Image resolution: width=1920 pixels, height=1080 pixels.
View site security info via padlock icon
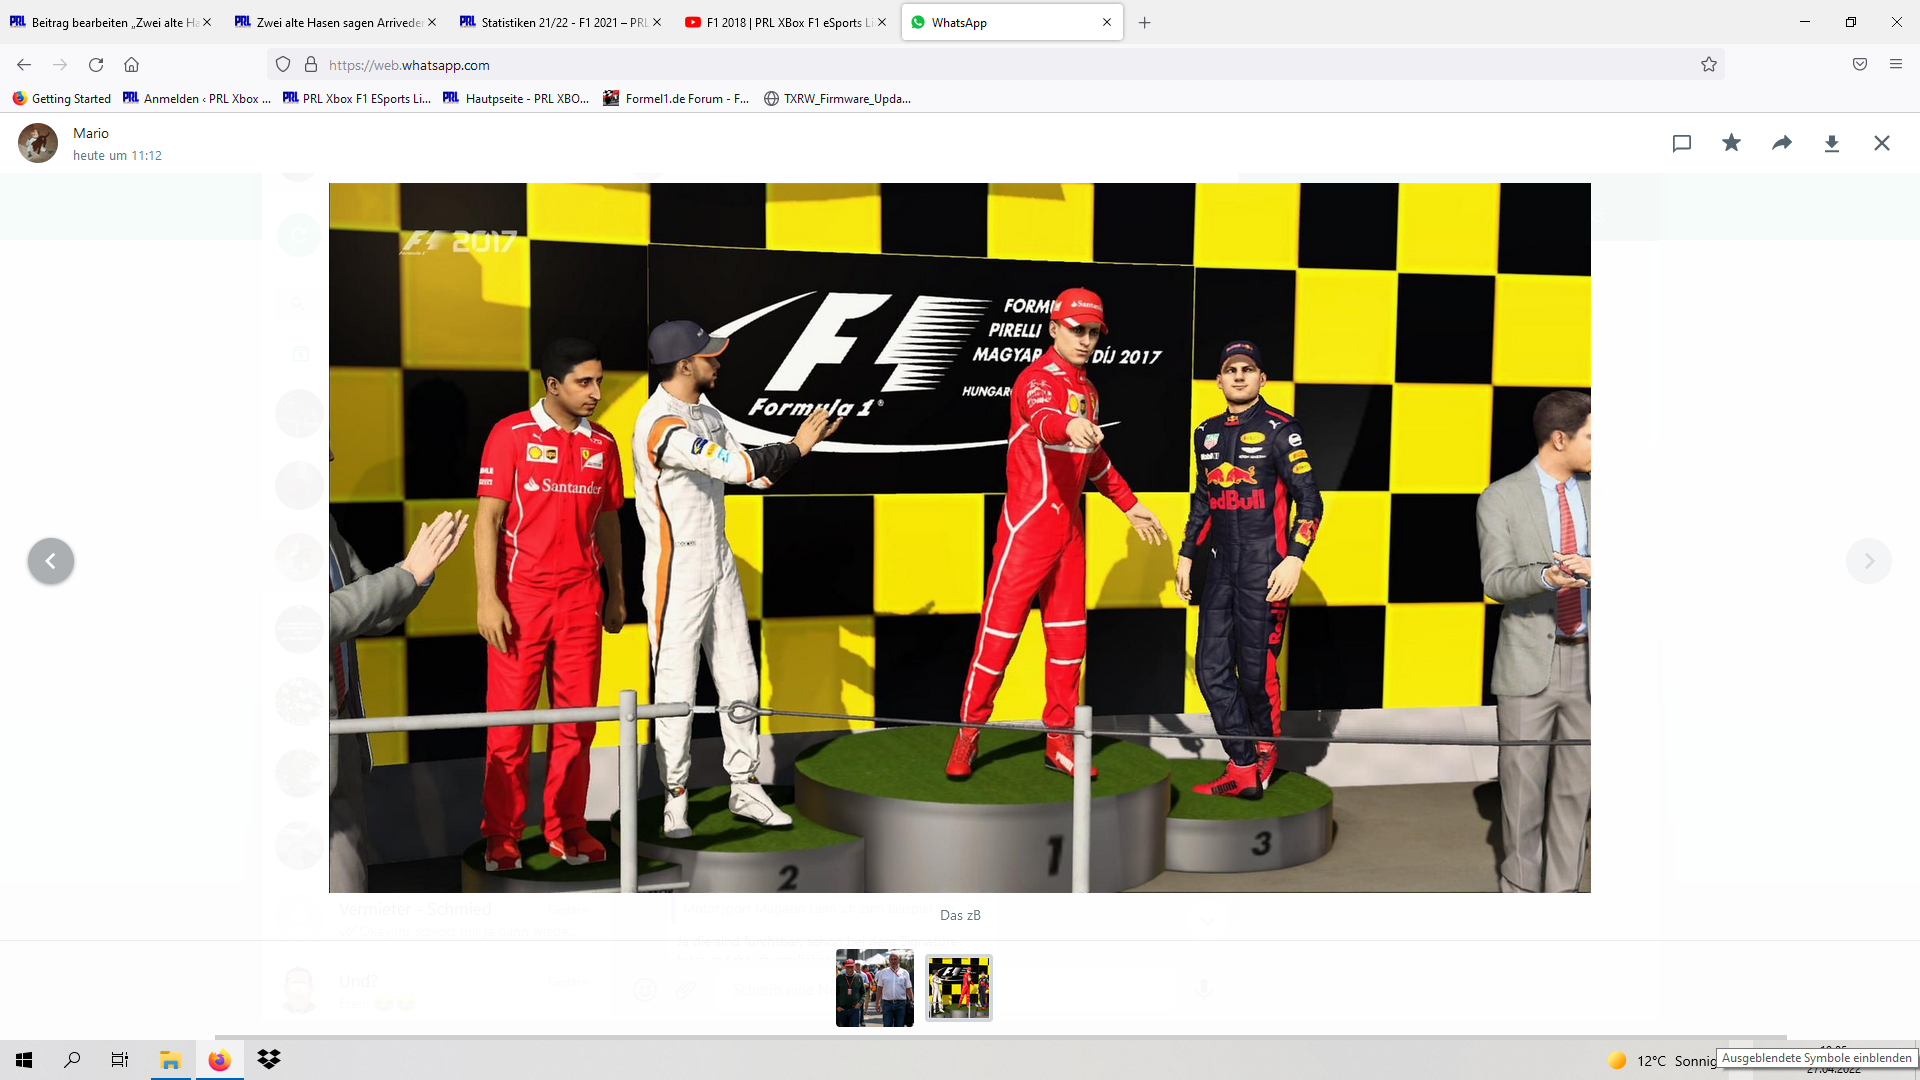[x=311, y=65]
